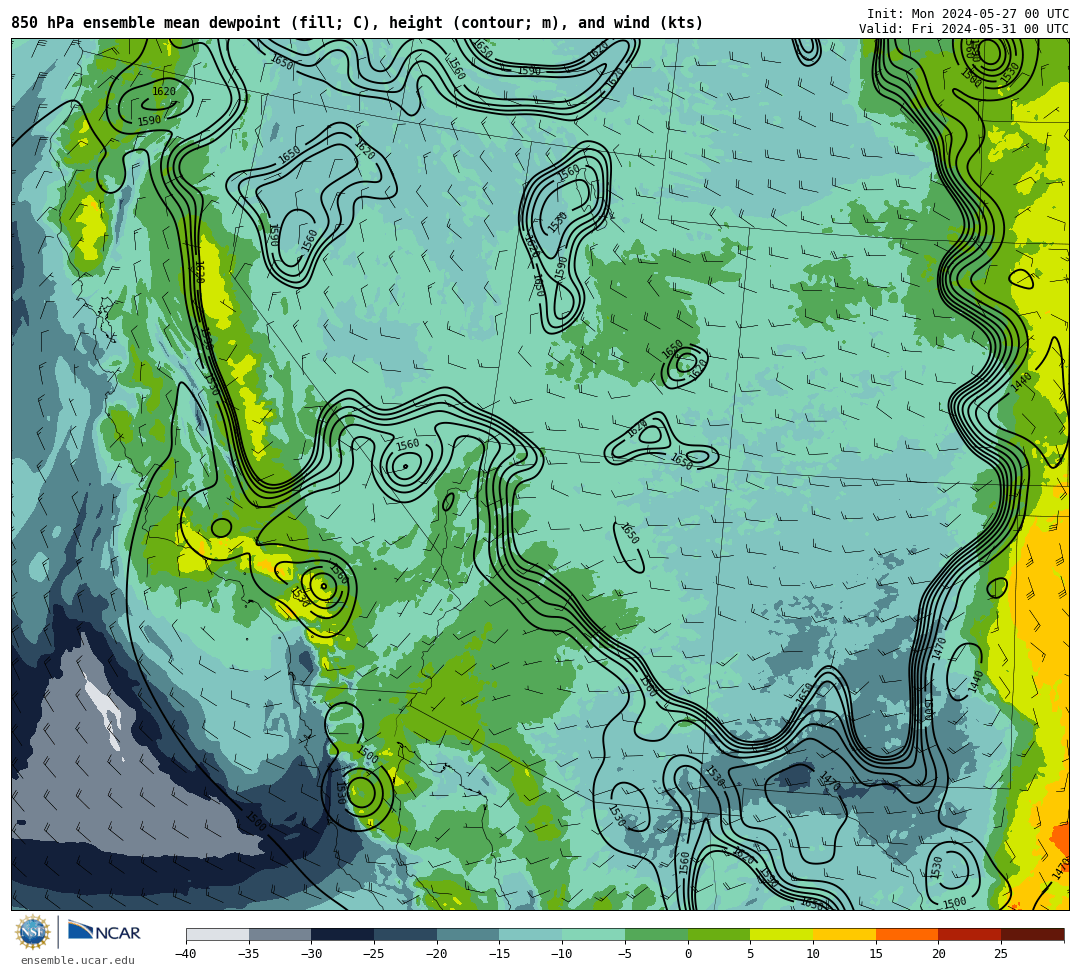Click the NSF logo
This screenshot has height=973, width=1080.
point(33,932)
